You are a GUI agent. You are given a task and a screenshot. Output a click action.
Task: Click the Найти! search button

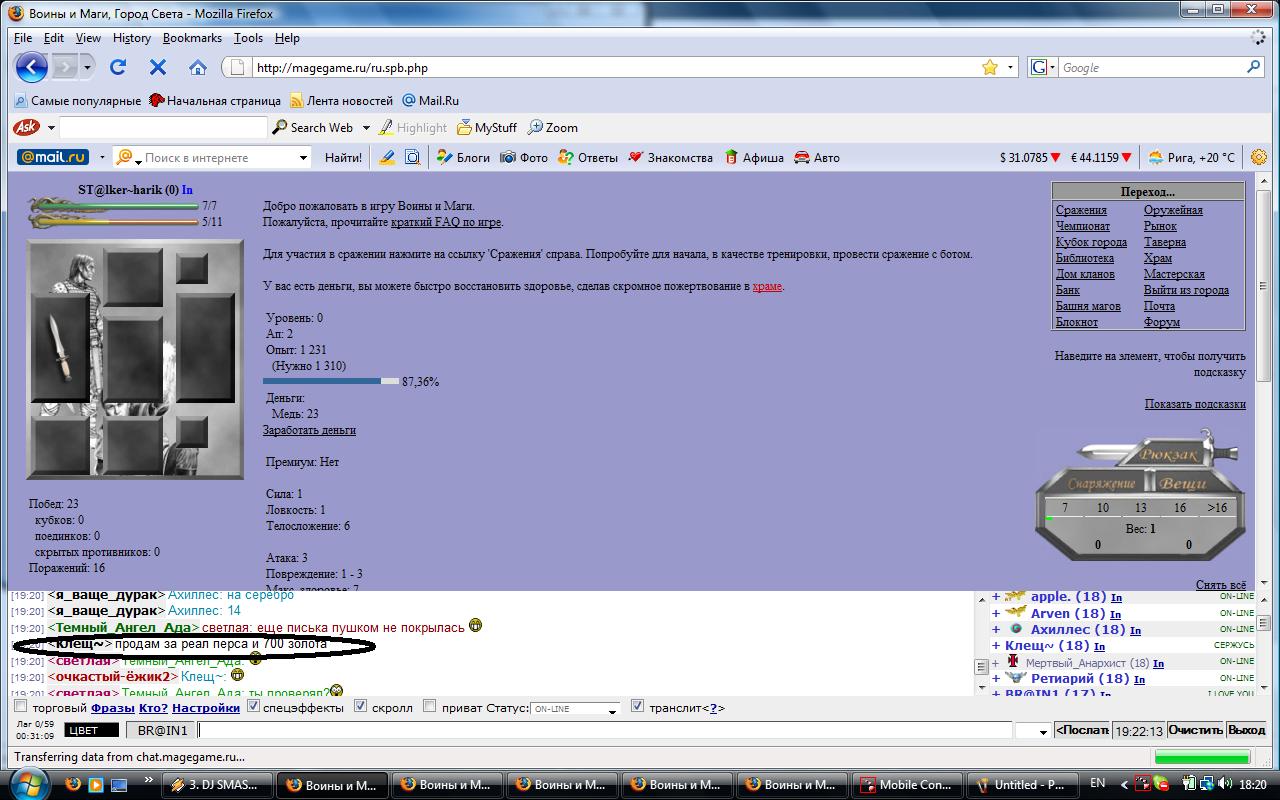(x=344, y=157)
